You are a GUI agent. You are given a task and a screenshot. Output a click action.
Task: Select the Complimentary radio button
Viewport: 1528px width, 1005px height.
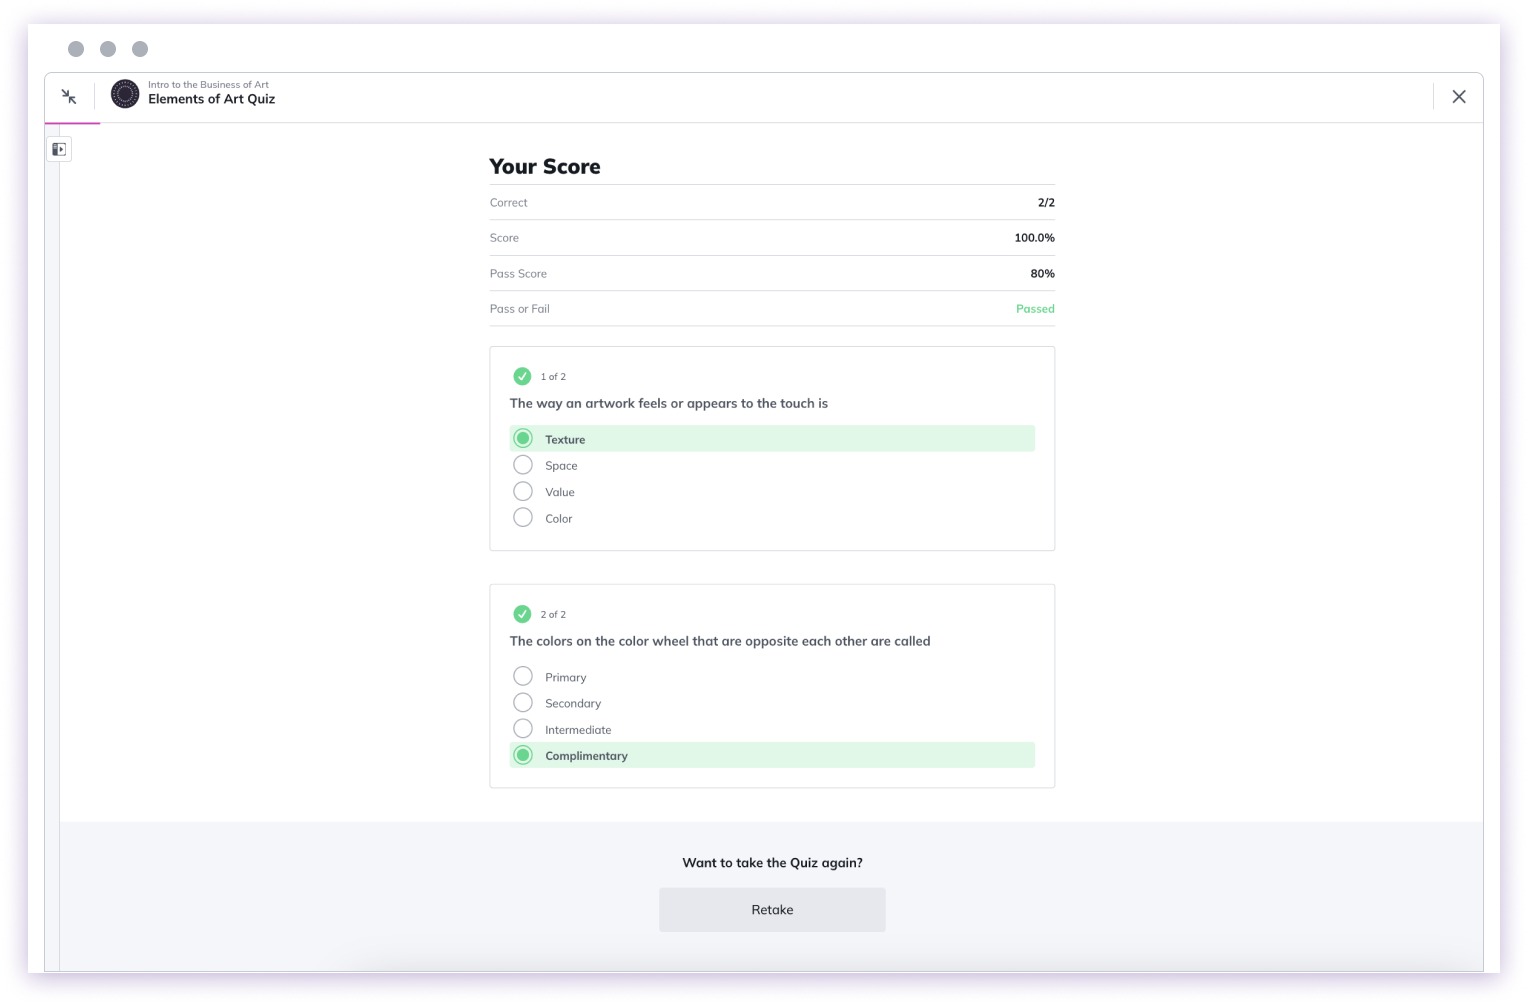point(523,755)
